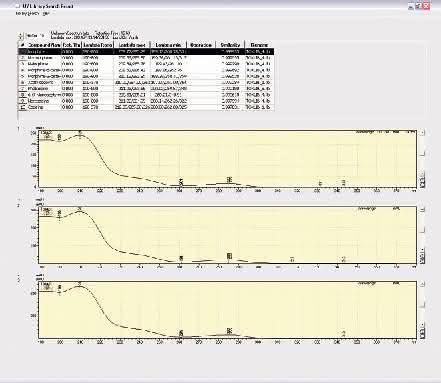Click the Filename column header at table's right
This screenshot has width=441, height=383.
click(259, 45)
